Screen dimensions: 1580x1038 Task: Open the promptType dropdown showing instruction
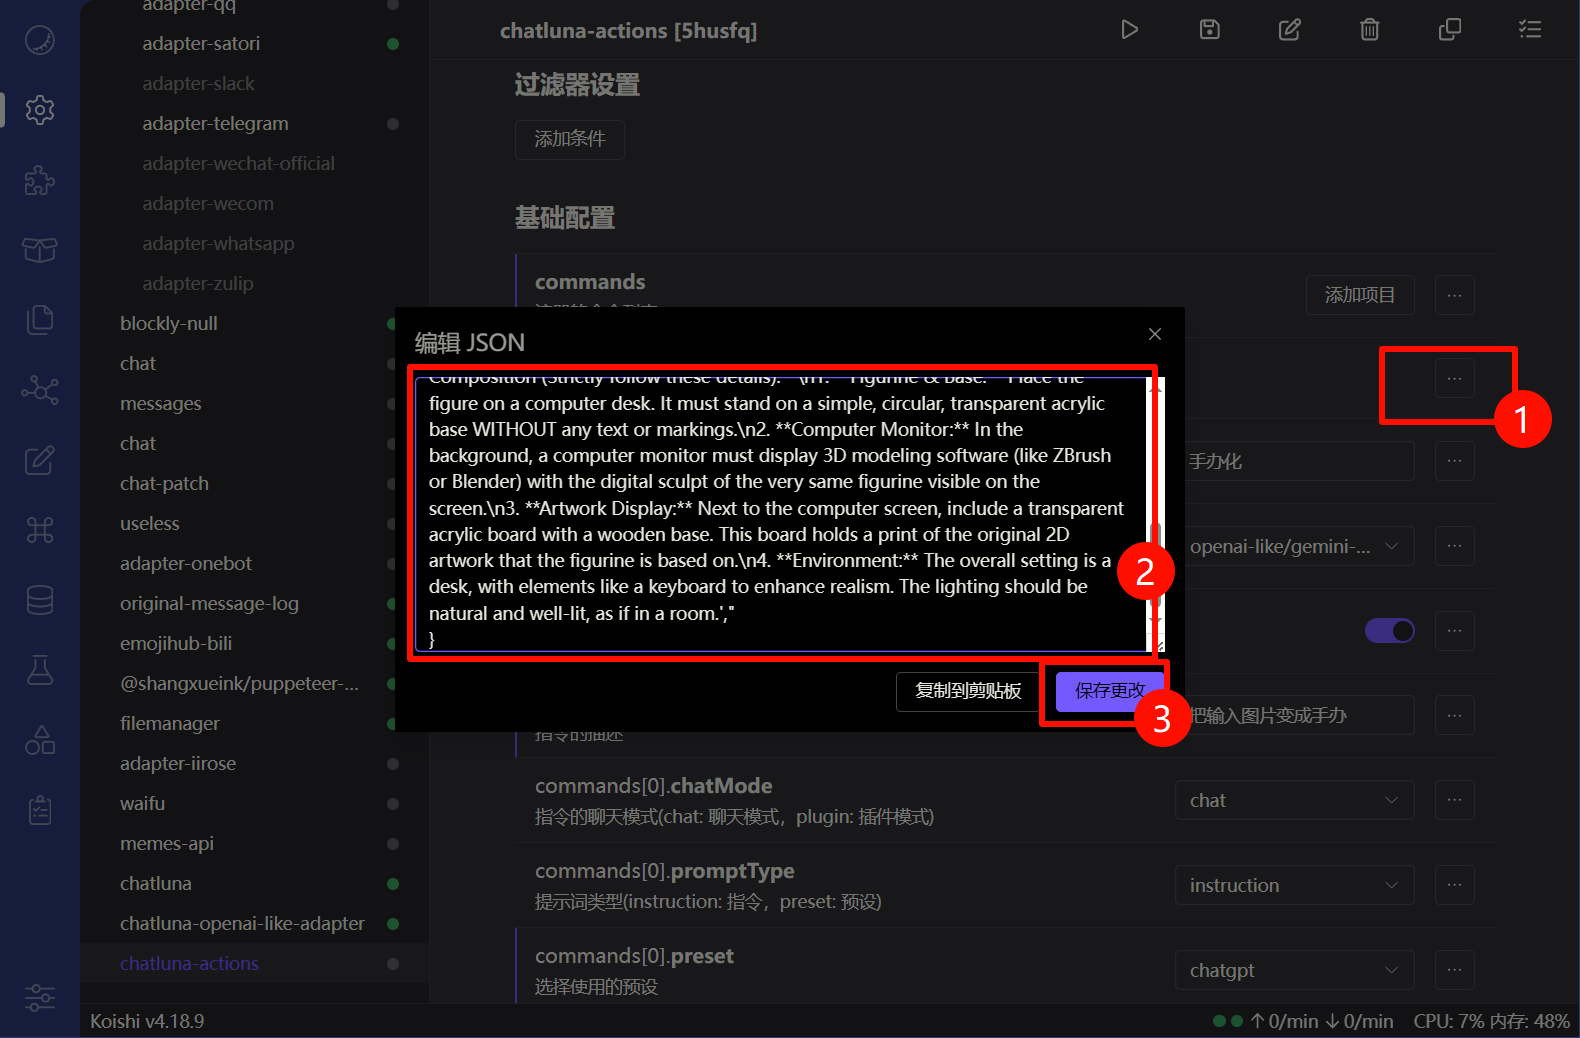point(1293,886)
